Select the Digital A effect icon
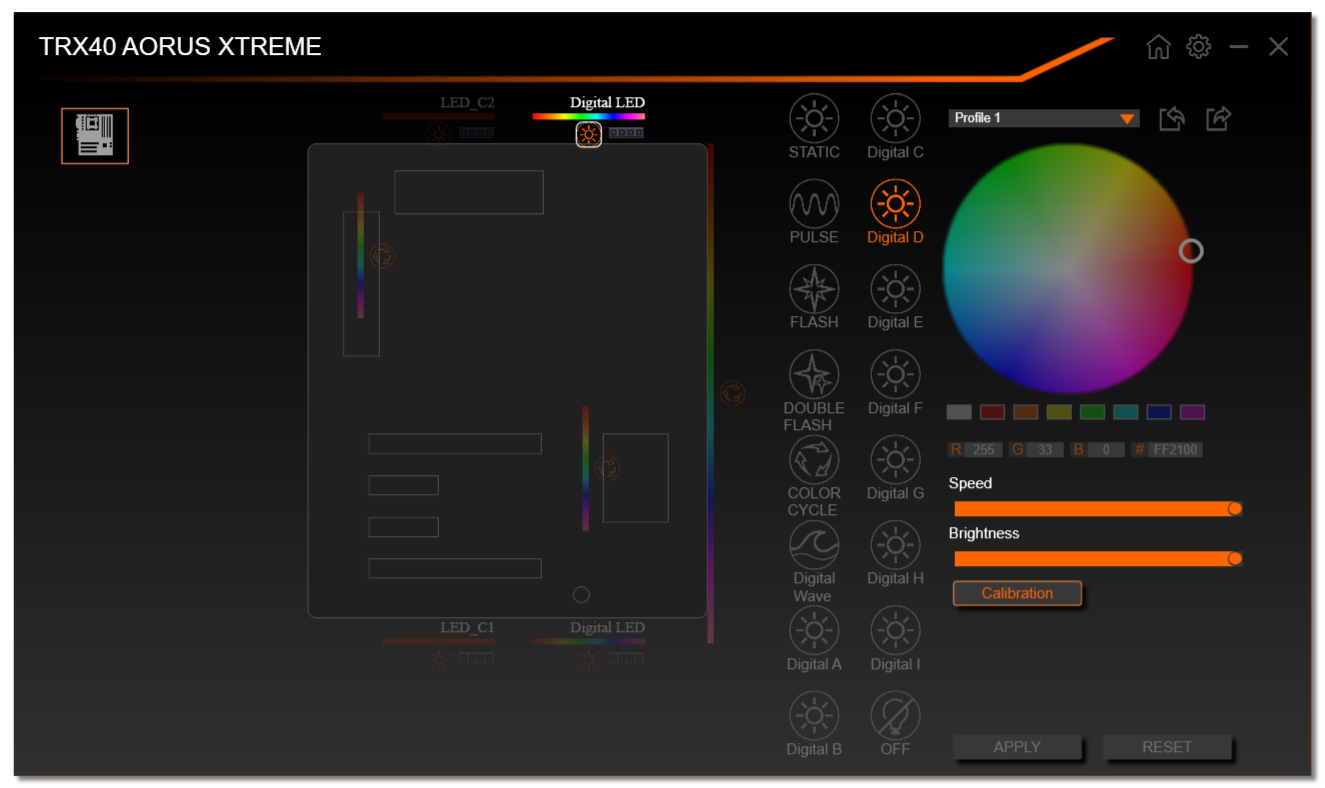The image size is (1325, 788). tap(814, 631)
